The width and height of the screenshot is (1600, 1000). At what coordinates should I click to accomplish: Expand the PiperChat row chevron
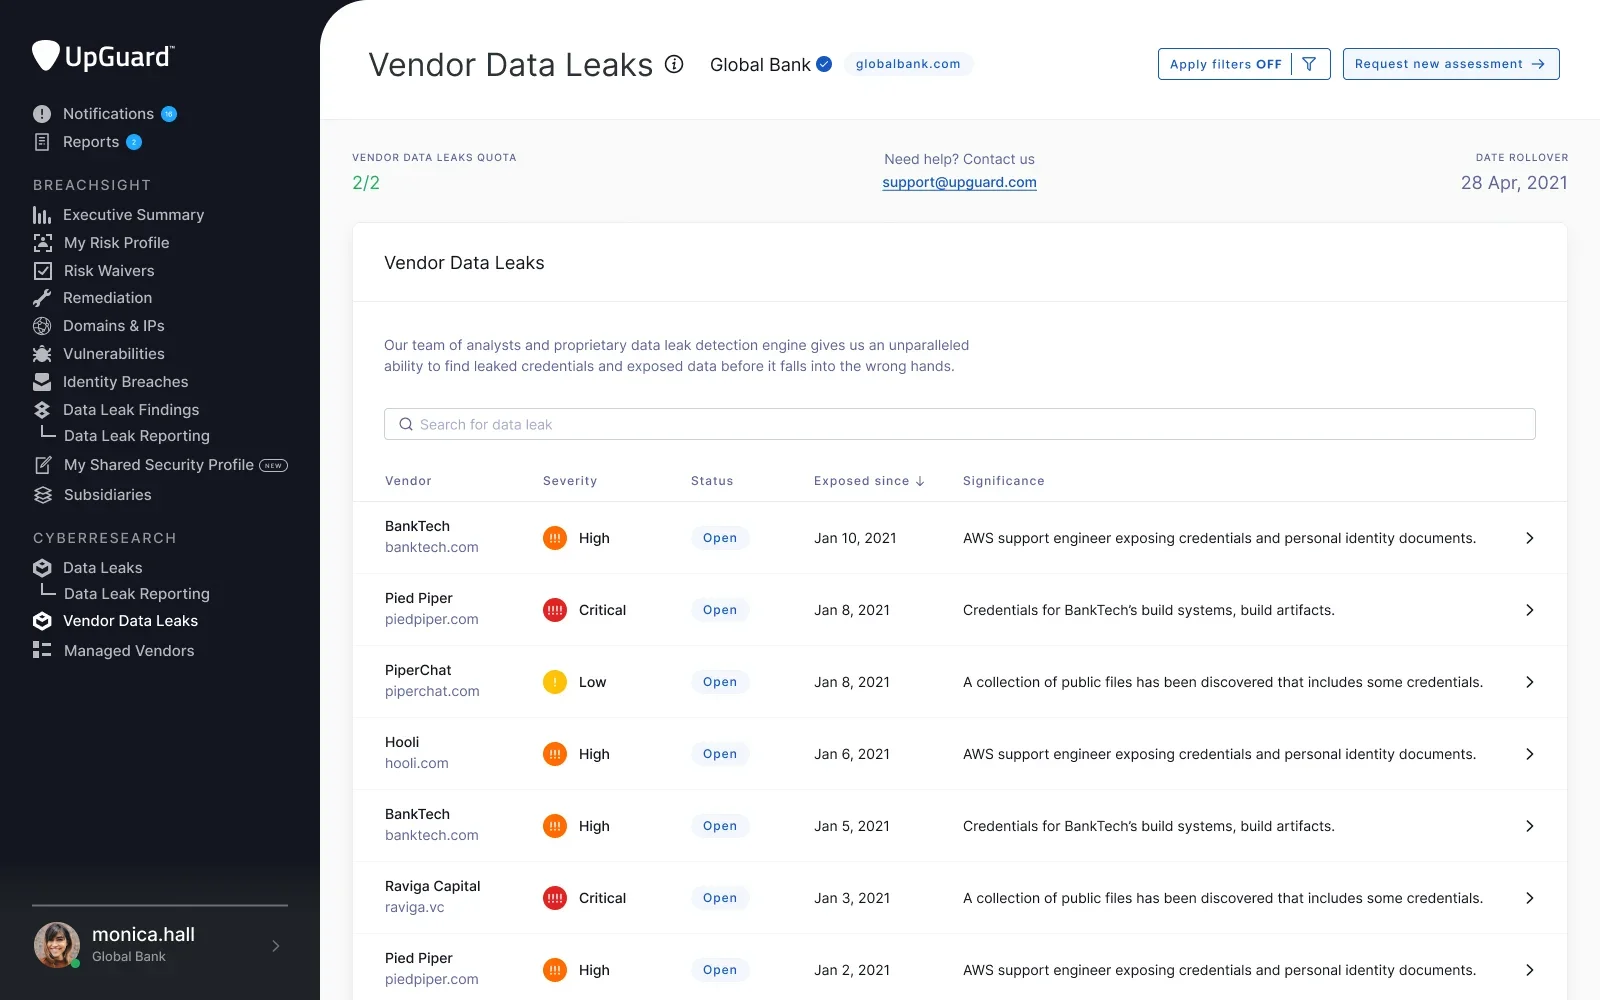1529,682
